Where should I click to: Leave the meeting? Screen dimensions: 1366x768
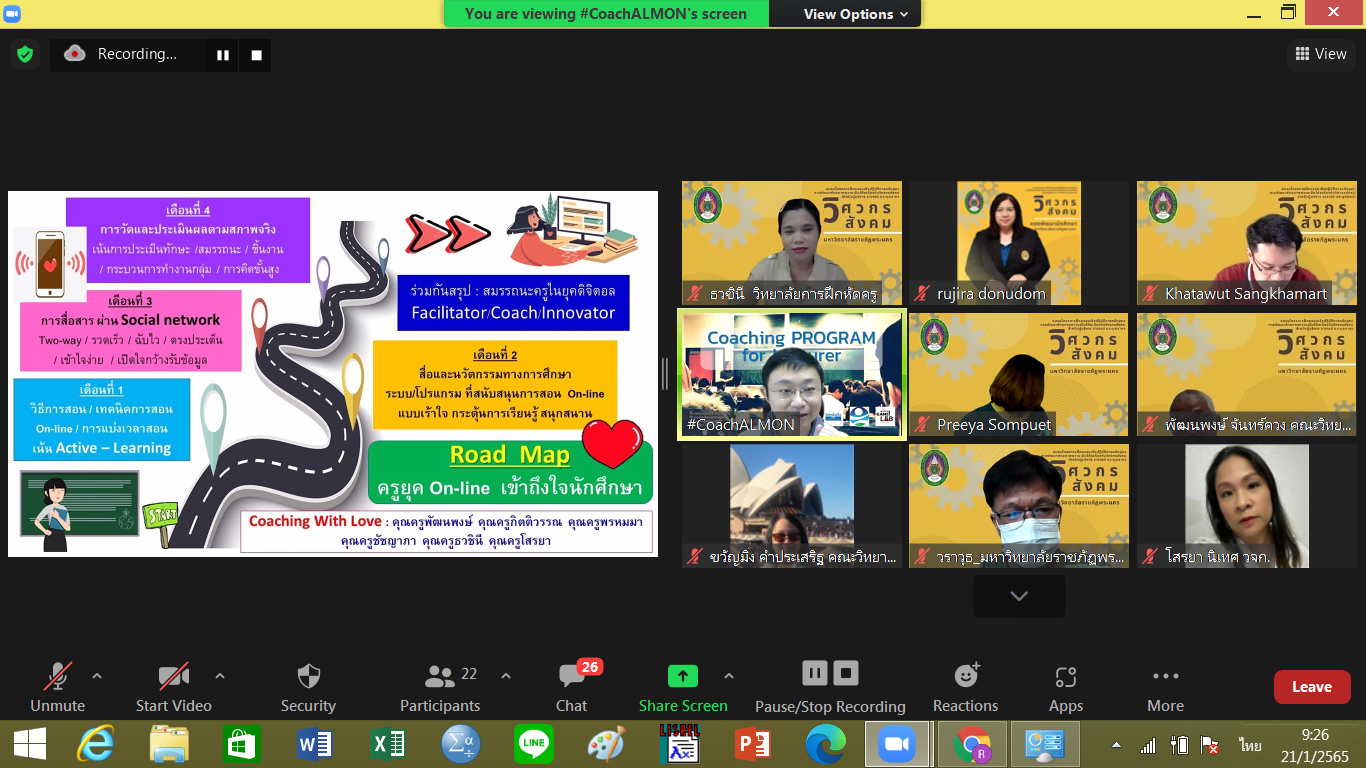pos(1311,687)
